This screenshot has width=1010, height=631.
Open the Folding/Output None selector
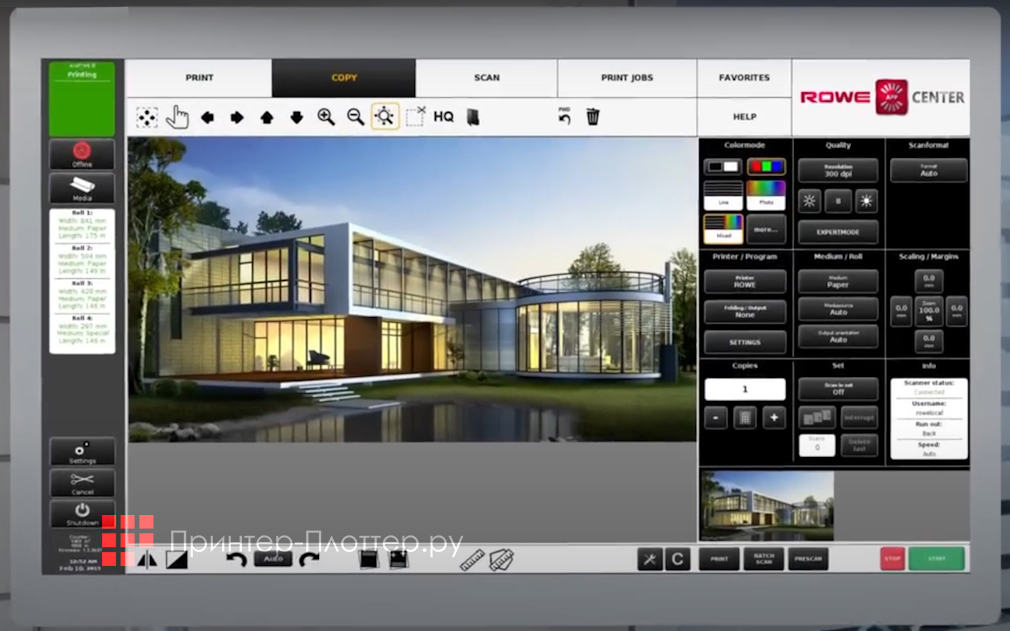click(x=744, y=311)
